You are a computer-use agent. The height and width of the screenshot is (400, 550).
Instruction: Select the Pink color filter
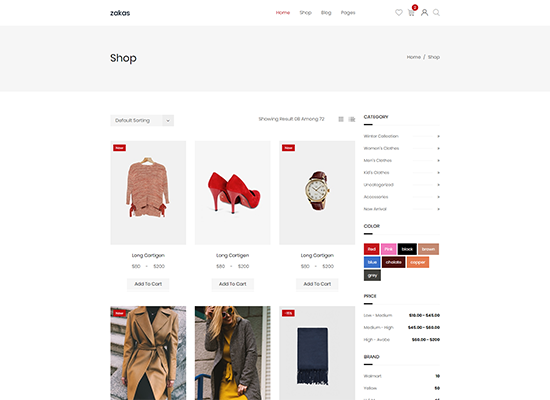(388, 249)
